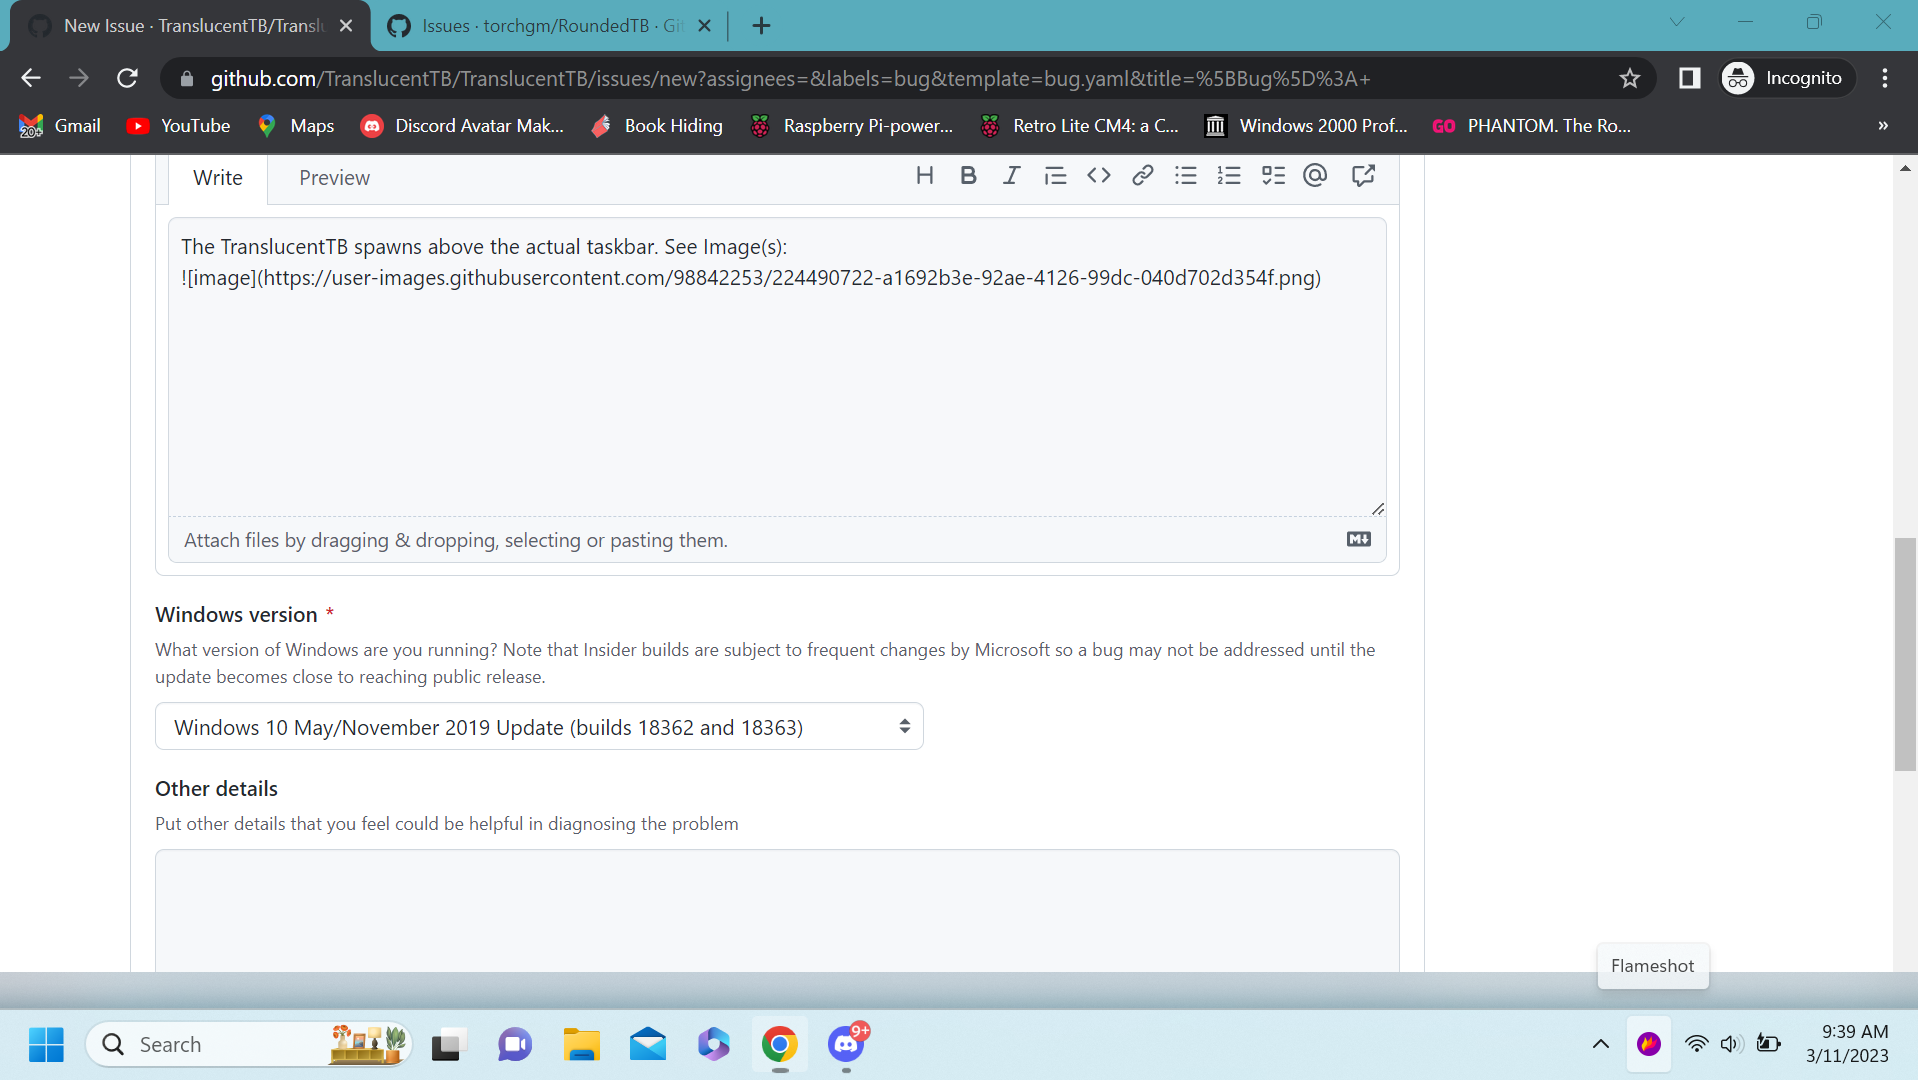Insert a code snippet

(1098, 175)
